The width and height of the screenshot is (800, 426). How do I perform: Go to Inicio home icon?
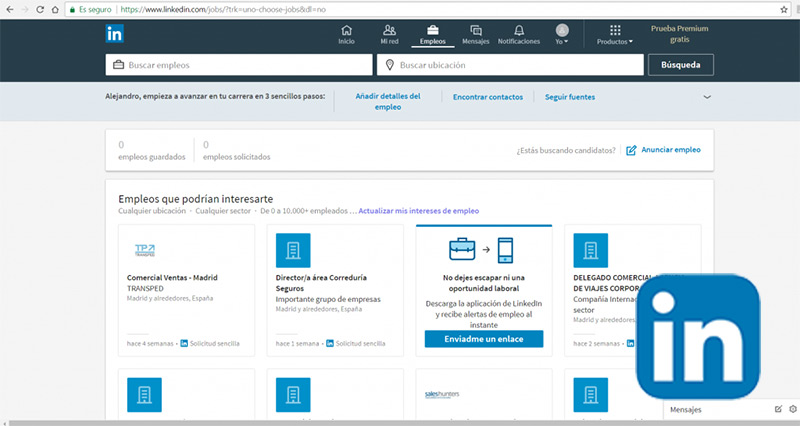pyautogui.click(x=346, y=34)
